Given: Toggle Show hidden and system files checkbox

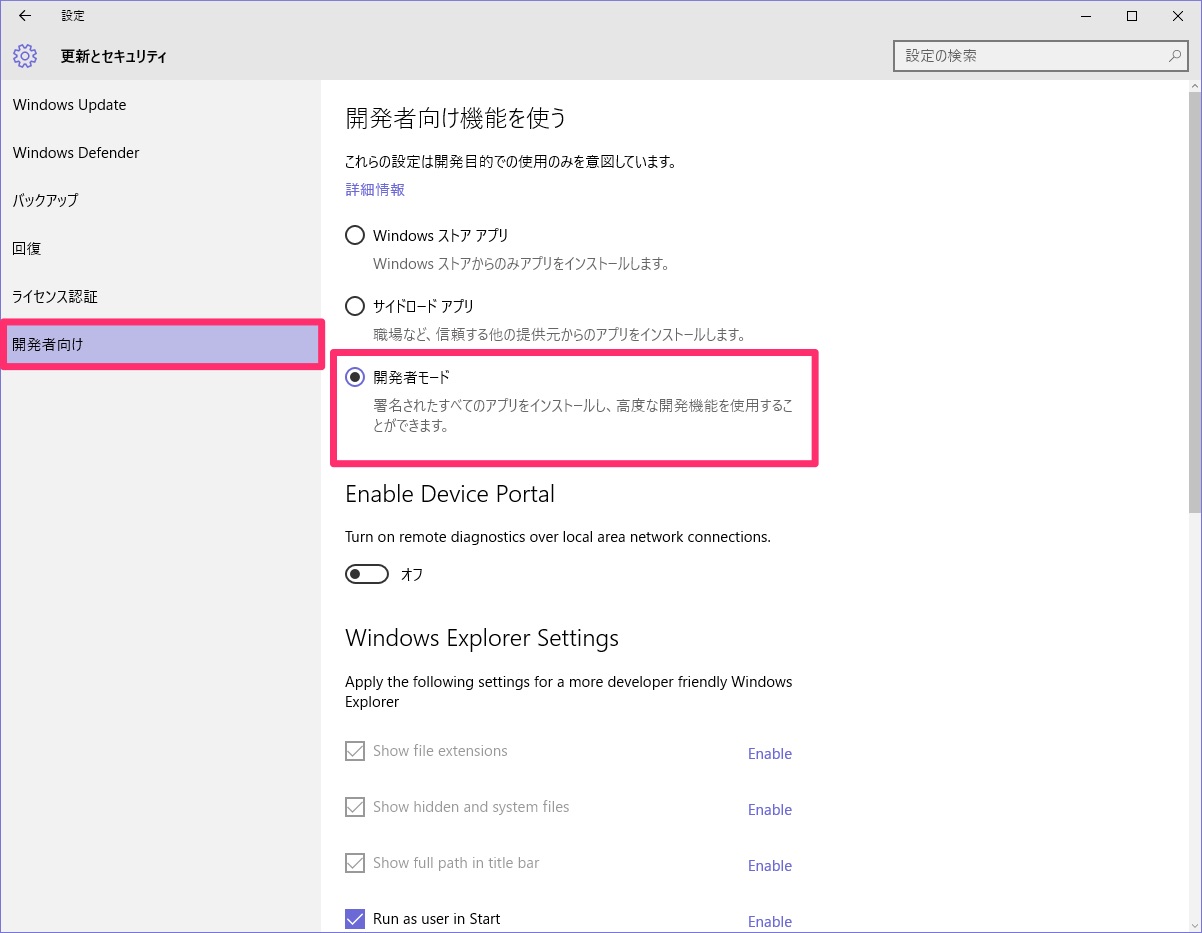Looking at the screenshot, I should (x=355, y=807).
